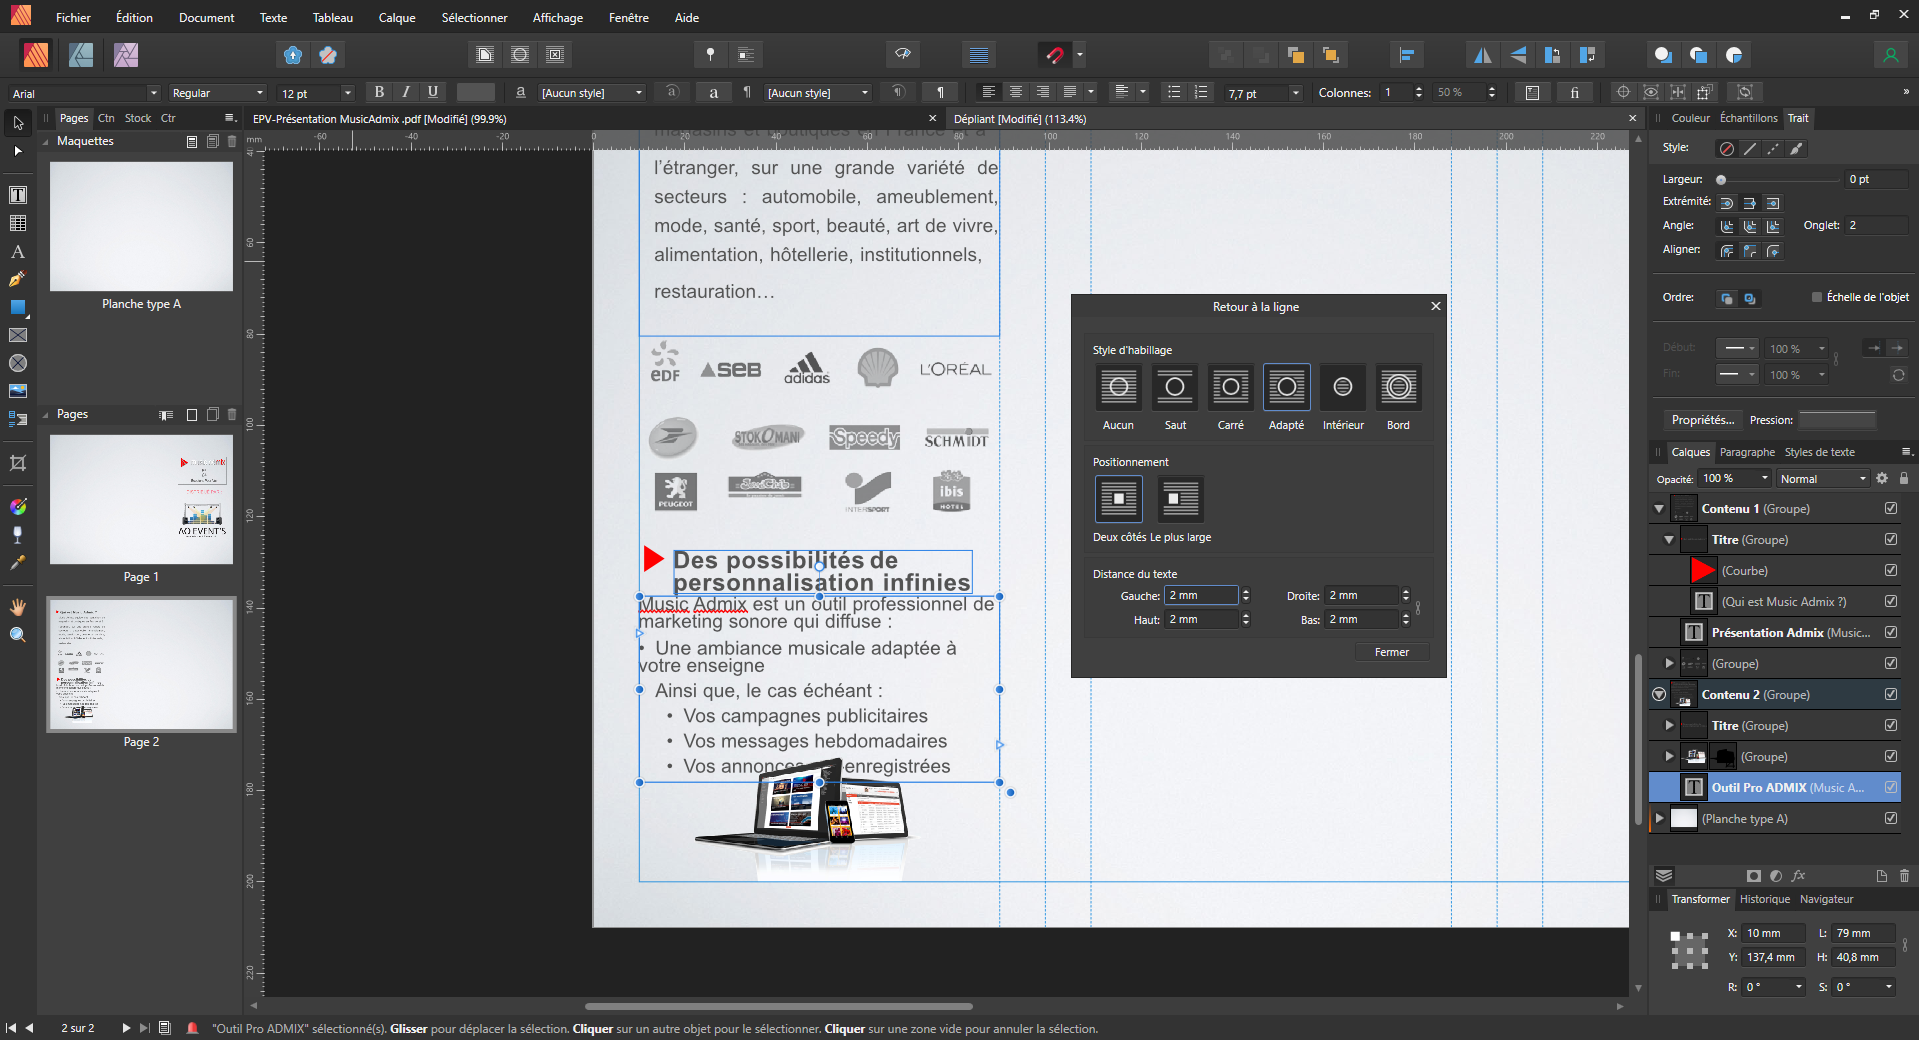Open the font size 12 pt dropdown
The width and height of the screenshot is (1919, 1040).
tap(347, 93)
